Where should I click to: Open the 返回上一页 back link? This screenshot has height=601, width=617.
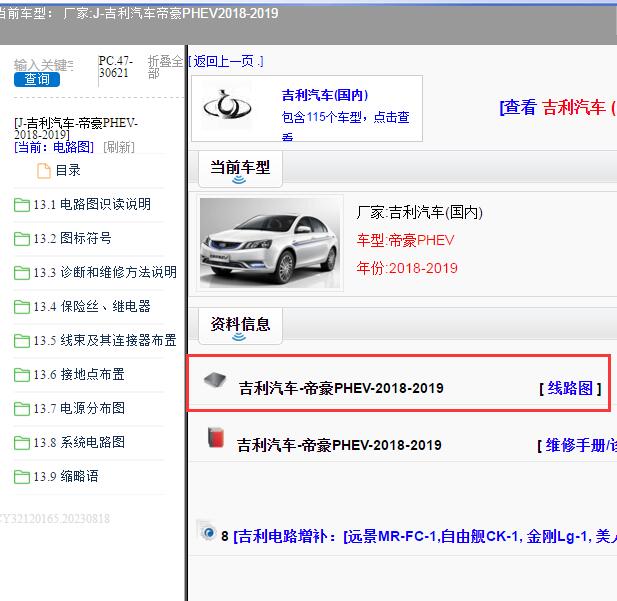coord(225,61)
